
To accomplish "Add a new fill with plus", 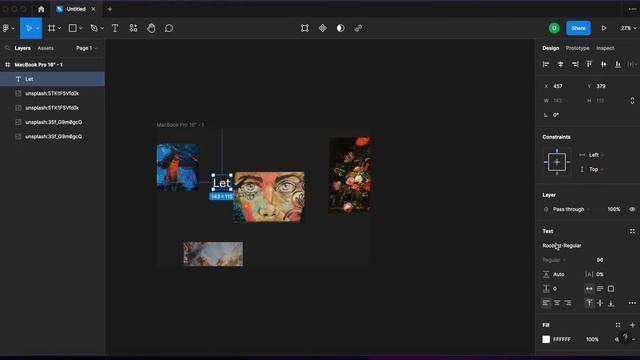I will (x=632, y=325).
